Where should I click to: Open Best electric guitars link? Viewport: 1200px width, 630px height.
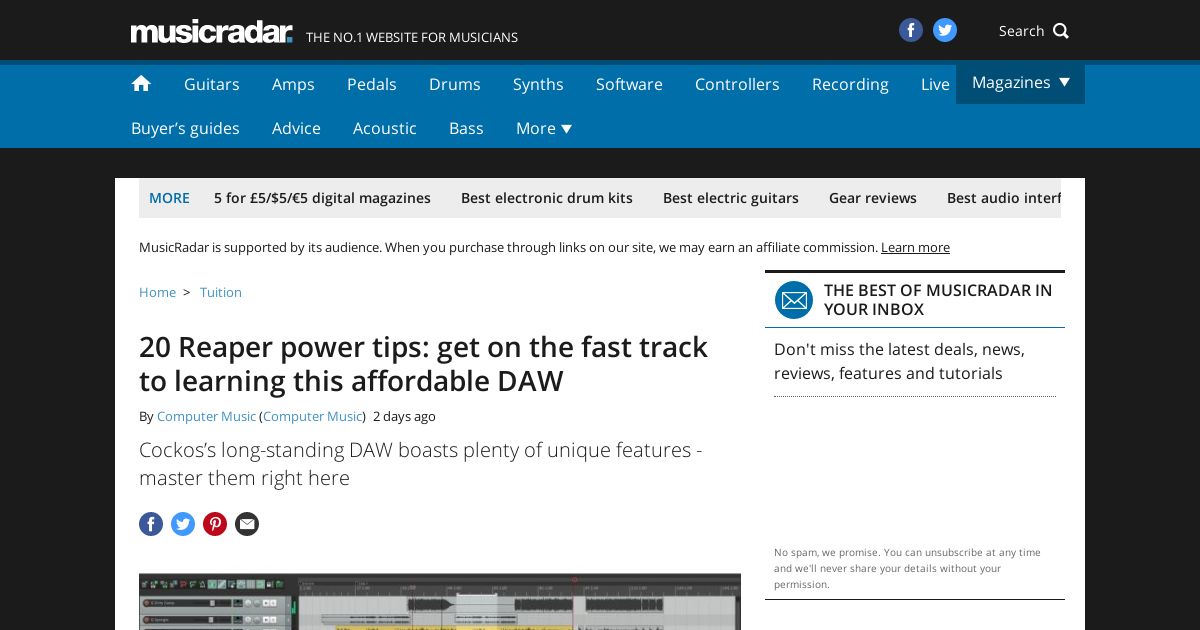coord(731,198)
